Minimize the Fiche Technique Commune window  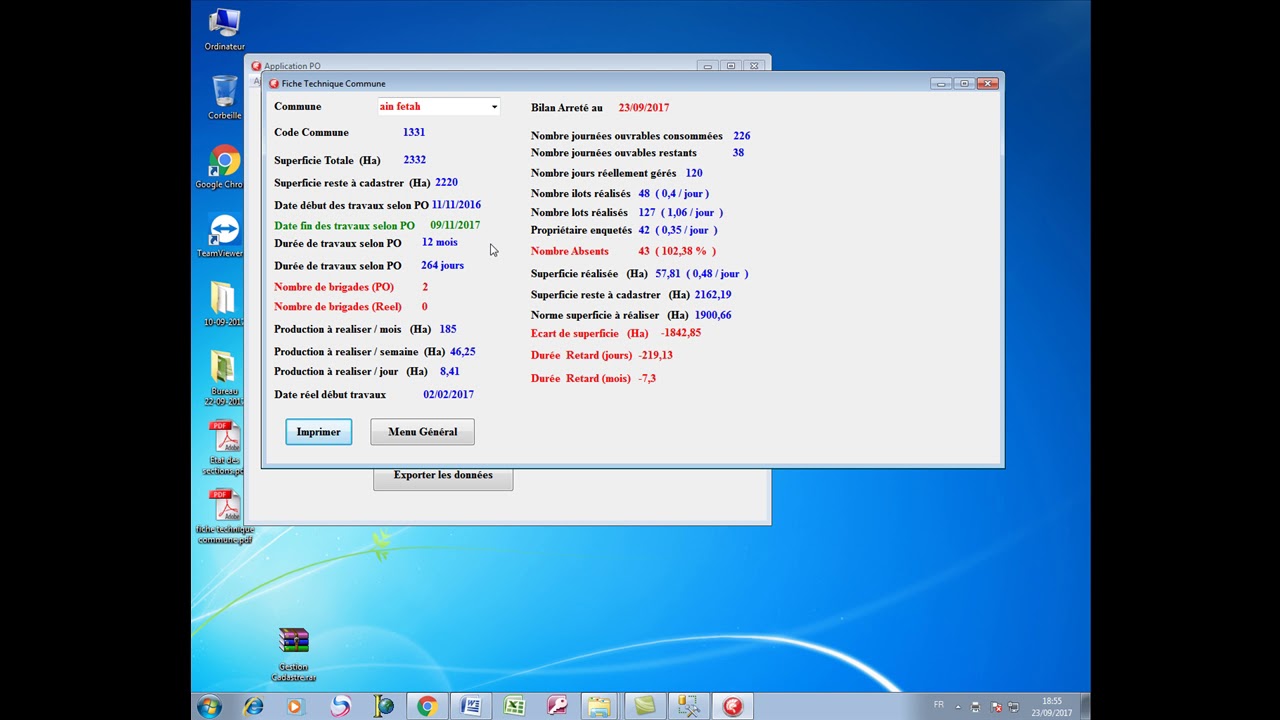941,84
